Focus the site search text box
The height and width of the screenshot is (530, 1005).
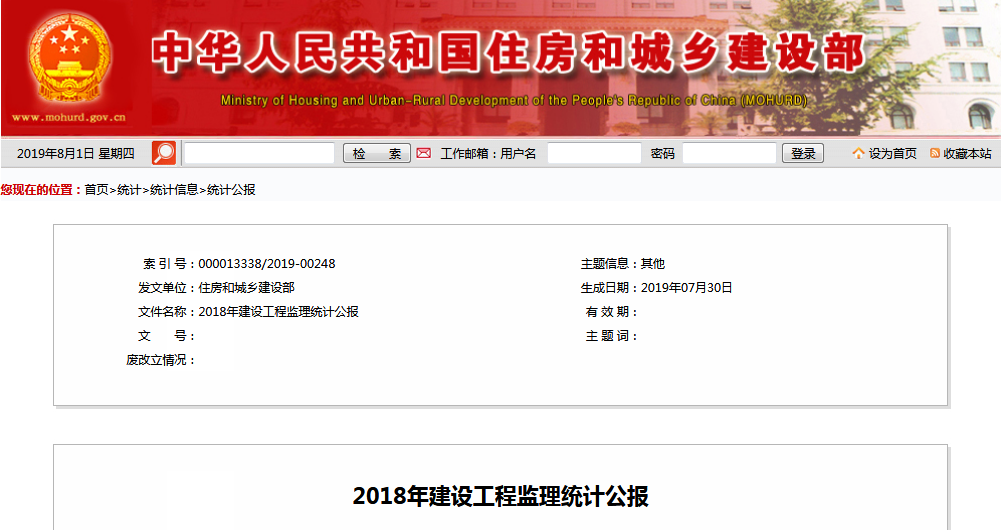pyautogui.click(x=260, y=153)
